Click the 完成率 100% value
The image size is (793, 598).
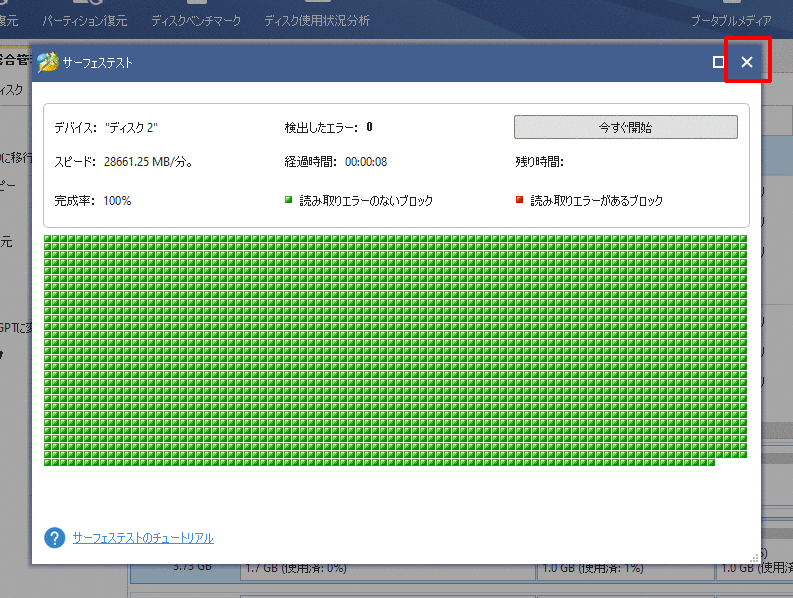[x=117, y=201]
